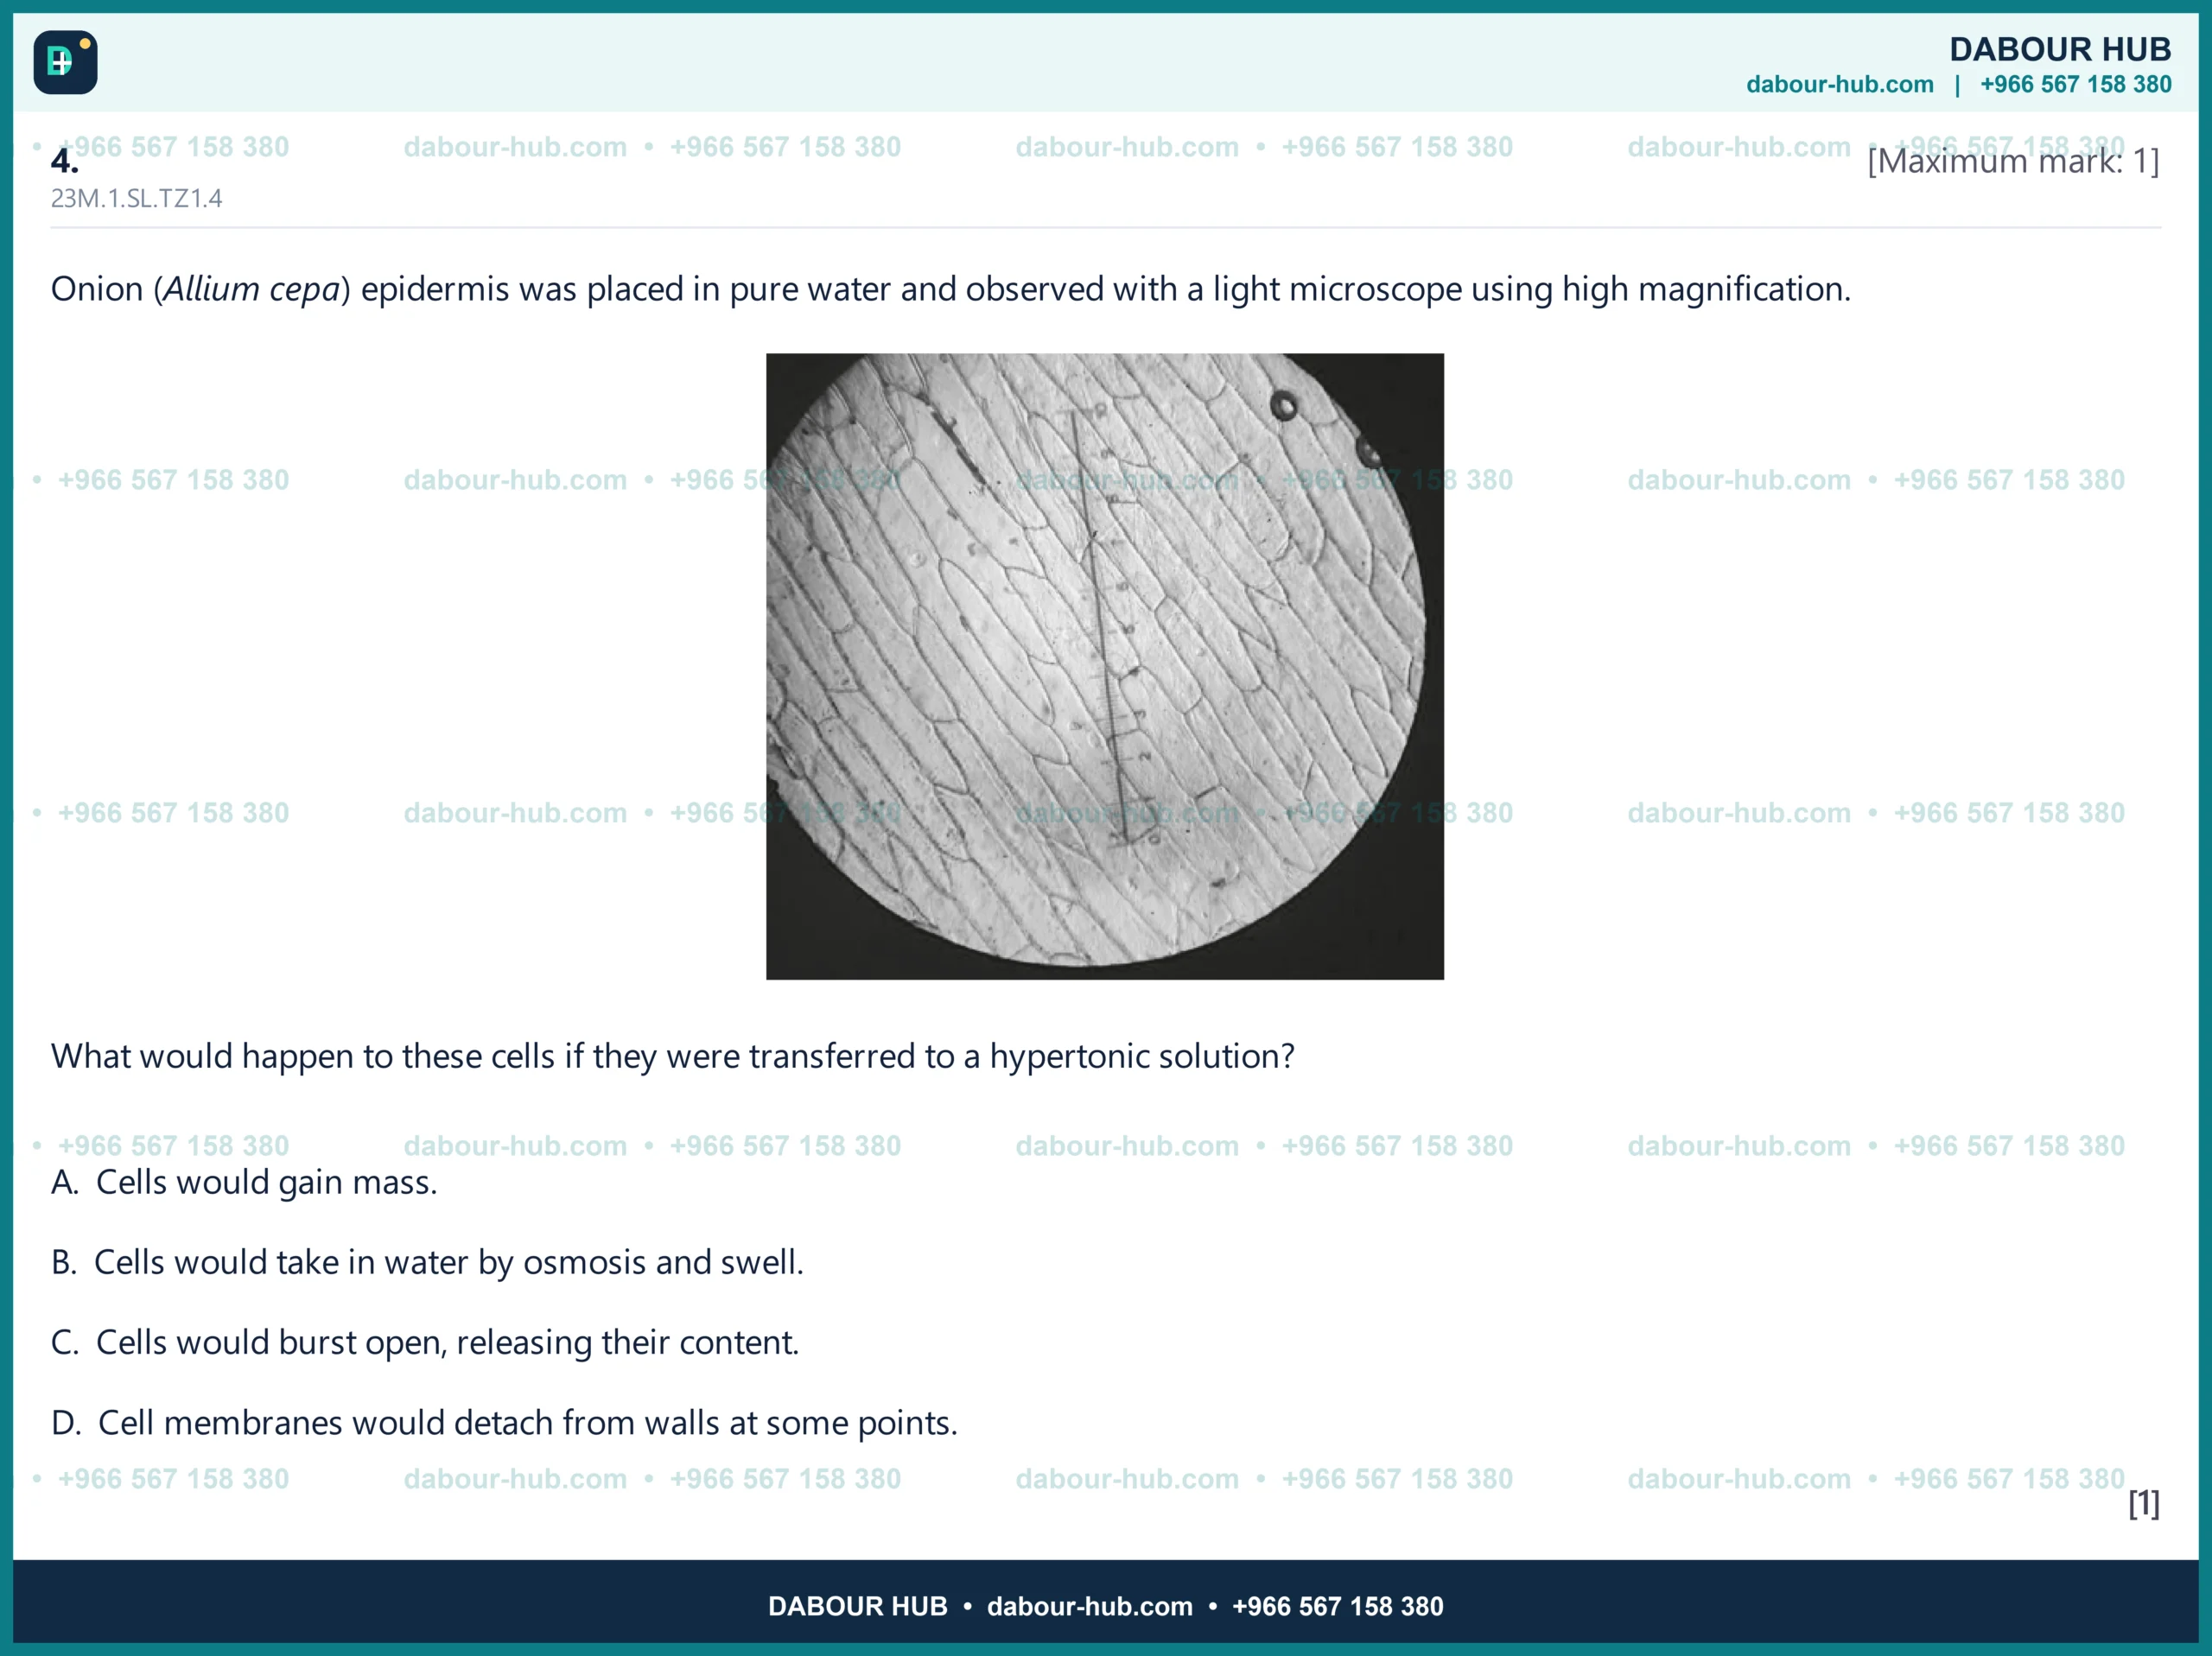Image resolution: width=2212 pixels, height=1656 pixels.
Task: Click header phone number +966 567 158 380
Action: pyautogui.click(x=2076, y=85)
